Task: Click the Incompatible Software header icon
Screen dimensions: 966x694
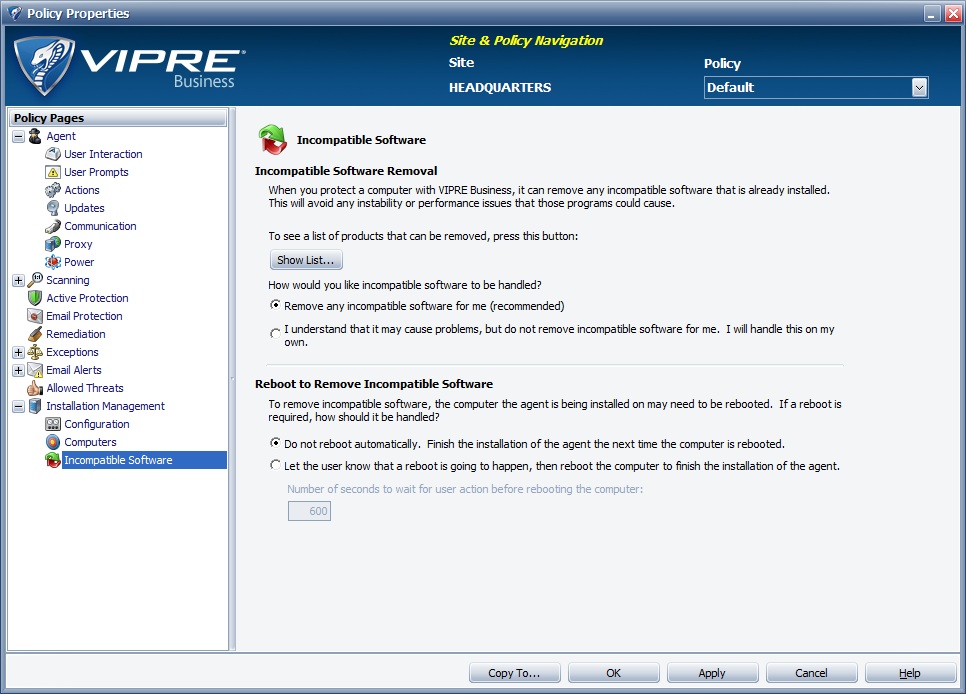Action: click(272, 139)
